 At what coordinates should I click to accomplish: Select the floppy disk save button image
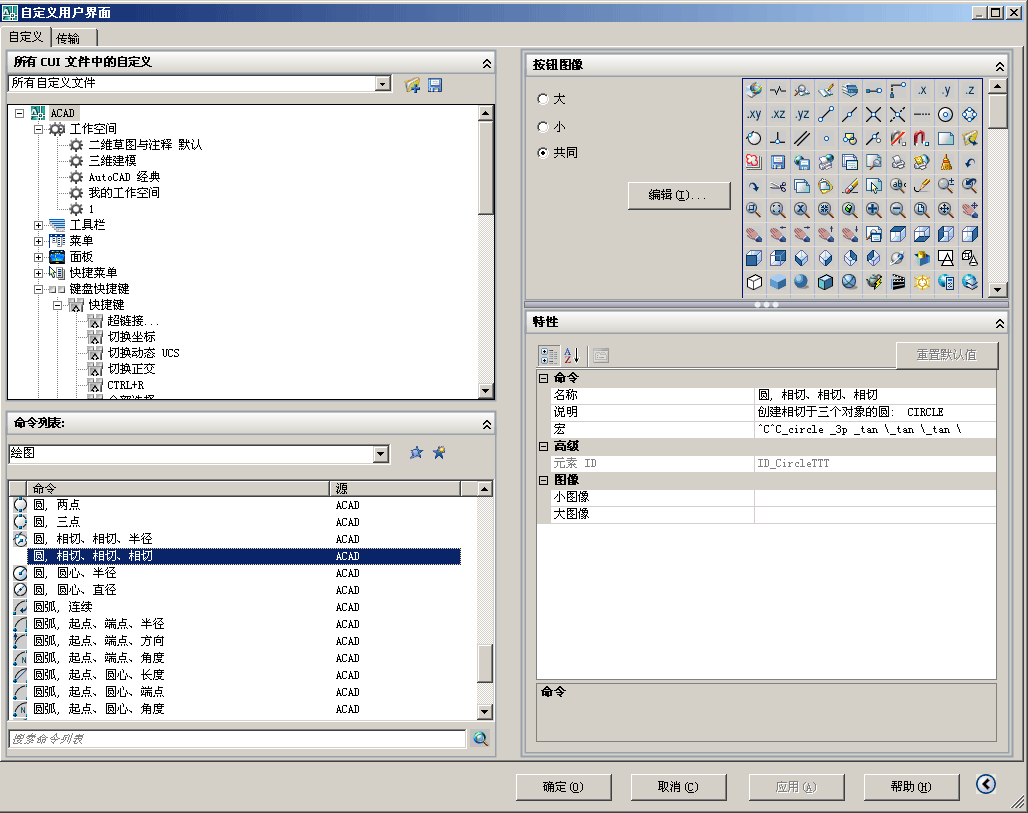(x=778, y=162)
